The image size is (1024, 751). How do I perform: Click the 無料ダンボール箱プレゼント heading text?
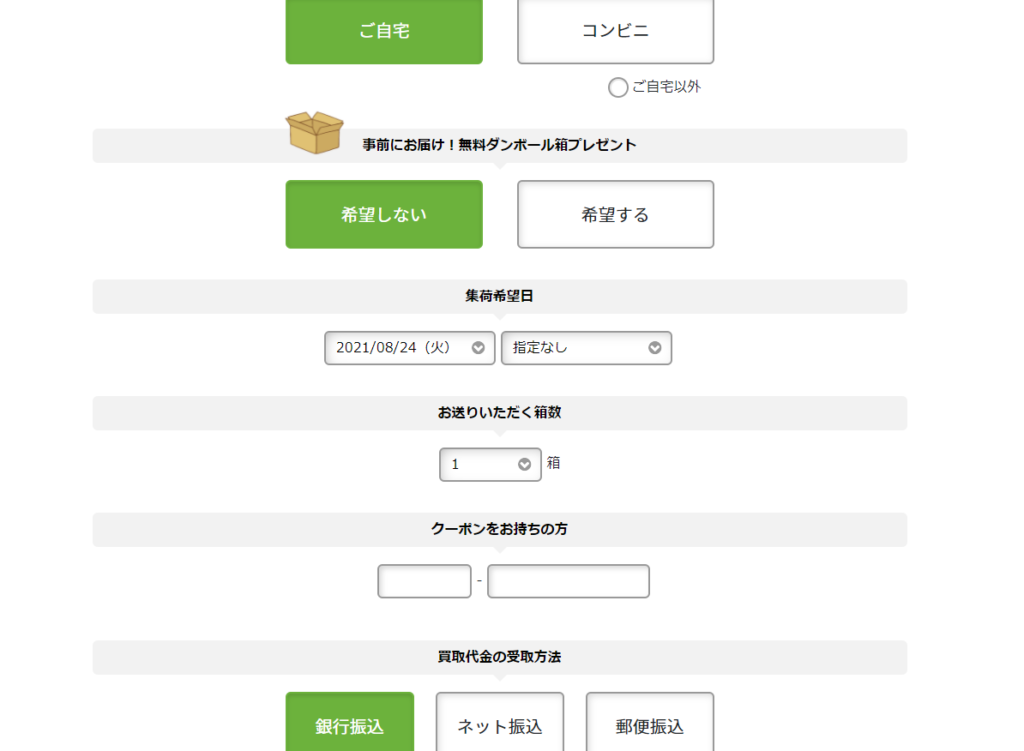tap(499, 145)
